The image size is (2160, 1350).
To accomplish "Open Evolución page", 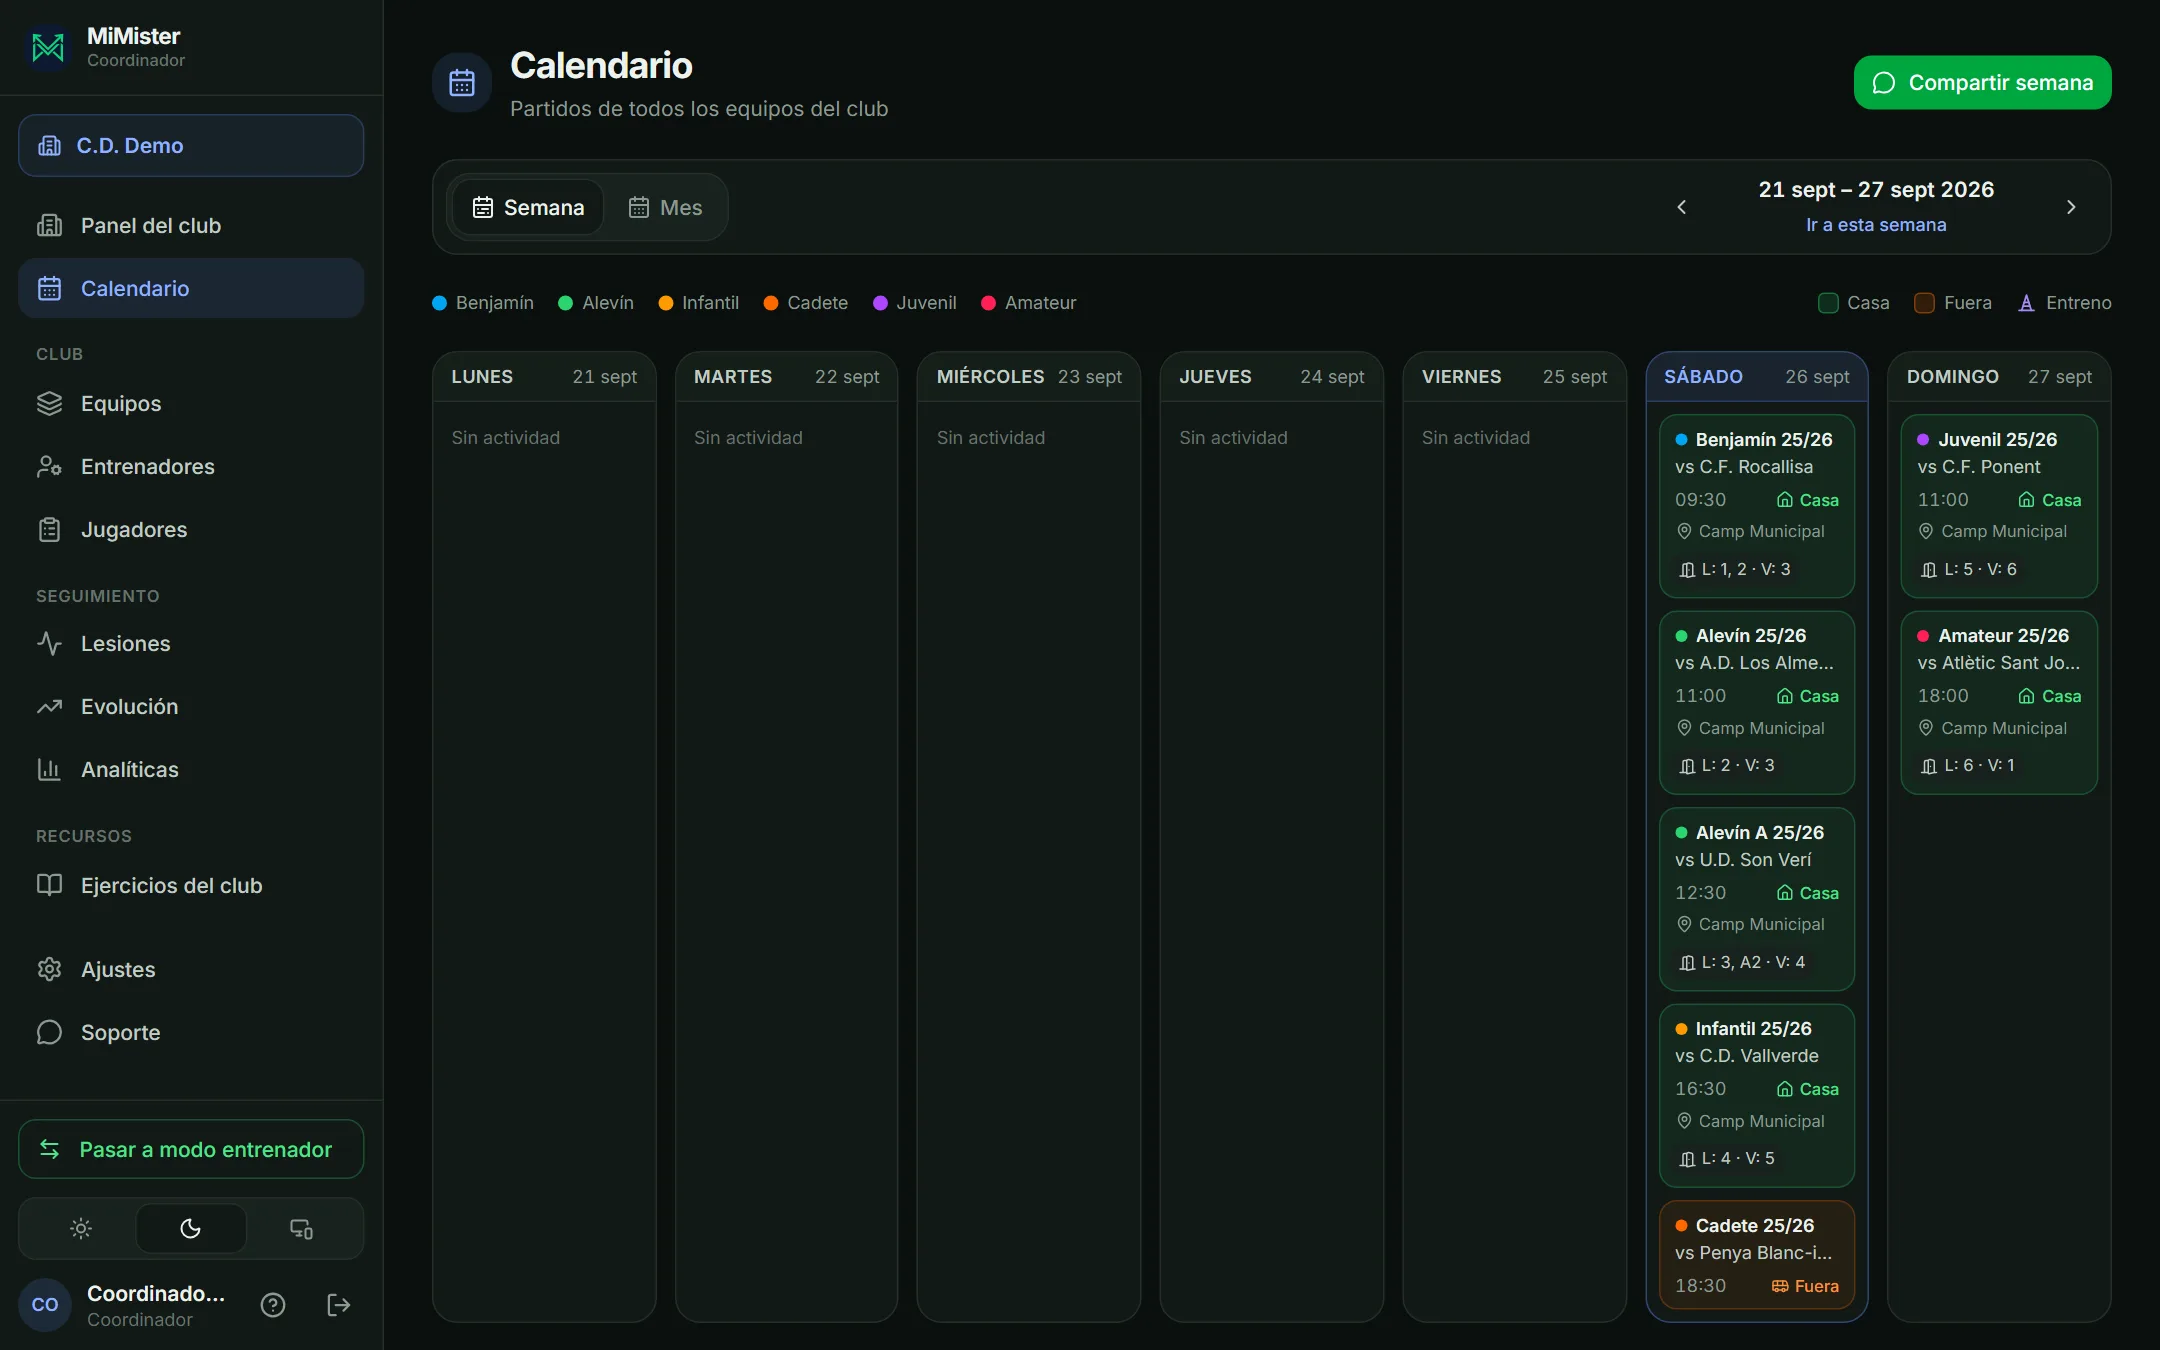I will pyautogui.click(x=191, y=707).
